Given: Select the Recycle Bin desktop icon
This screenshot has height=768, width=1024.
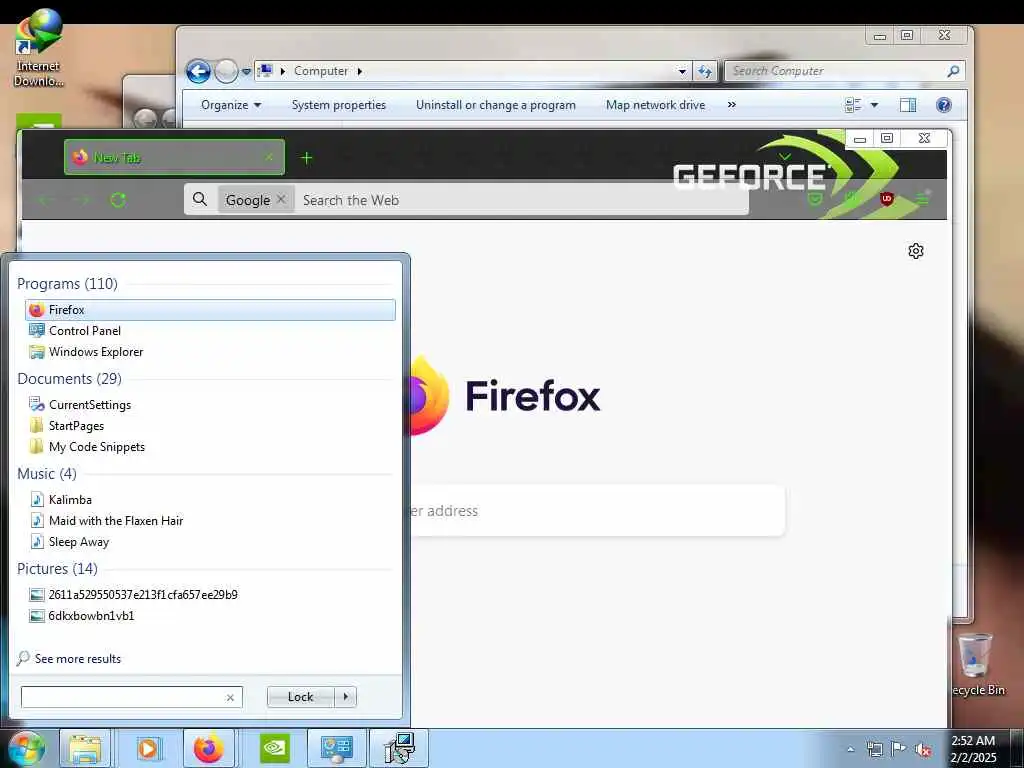Looking at the screenshot, I should click(977, 665).
